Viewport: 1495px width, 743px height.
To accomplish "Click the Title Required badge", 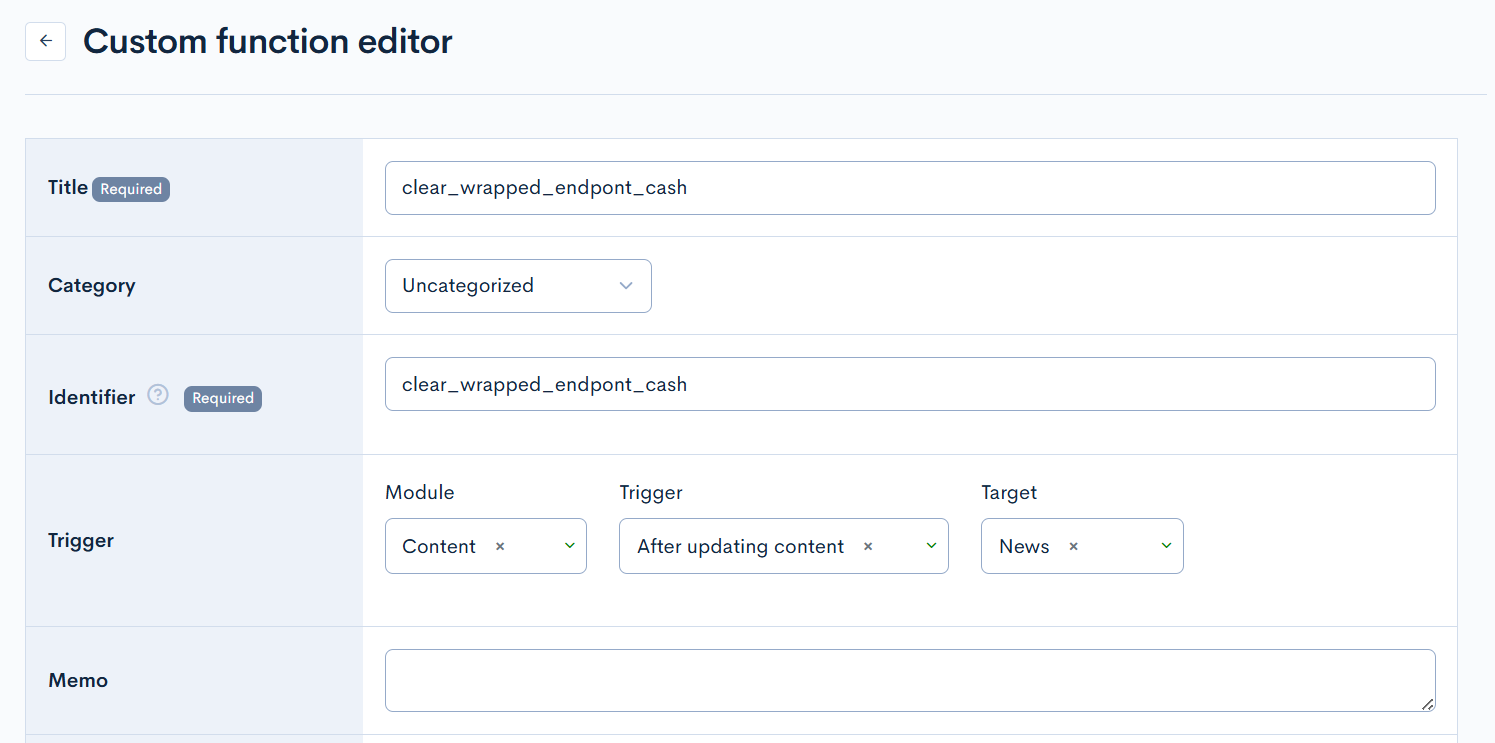I will pos(131,189).
